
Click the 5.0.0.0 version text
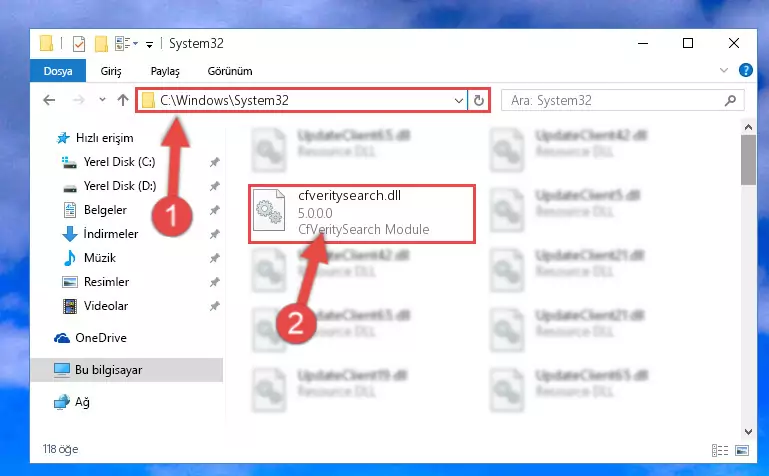pos(315,213)
